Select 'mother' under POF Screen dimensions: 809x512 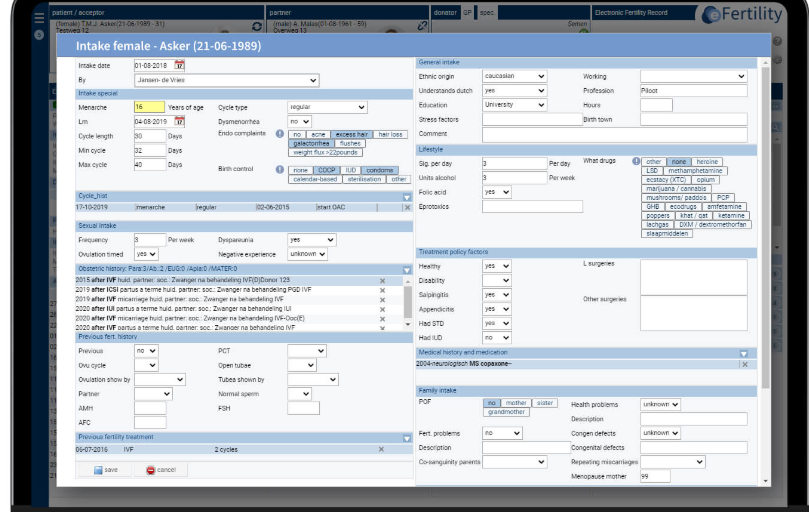click(x=518, y=403)
